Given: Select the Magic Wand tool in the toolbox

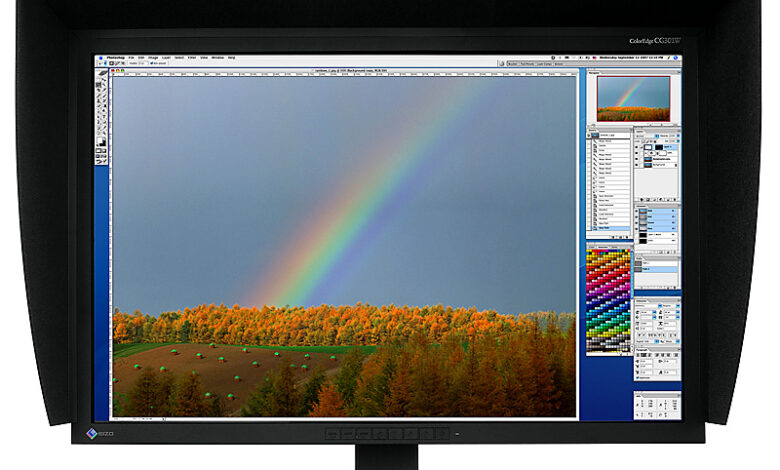Looking at the screenshot, I should (104, 85).
